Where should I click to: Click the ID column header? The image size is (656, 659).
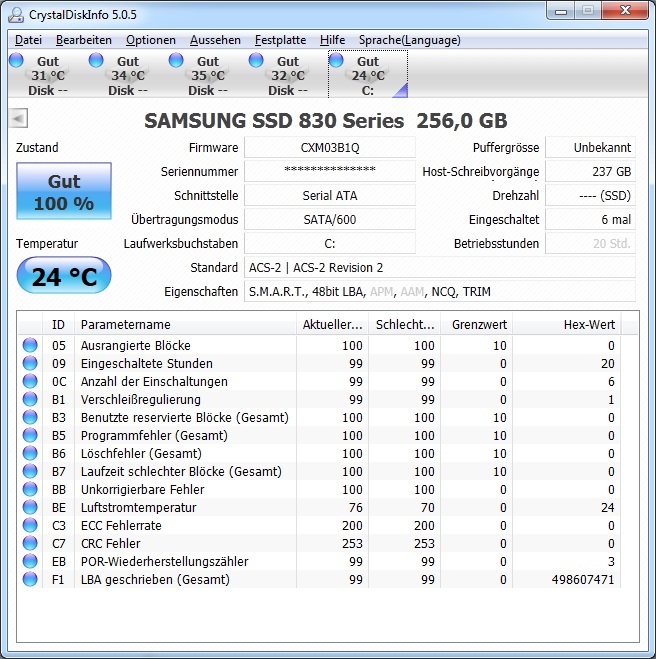click(58, 324)
